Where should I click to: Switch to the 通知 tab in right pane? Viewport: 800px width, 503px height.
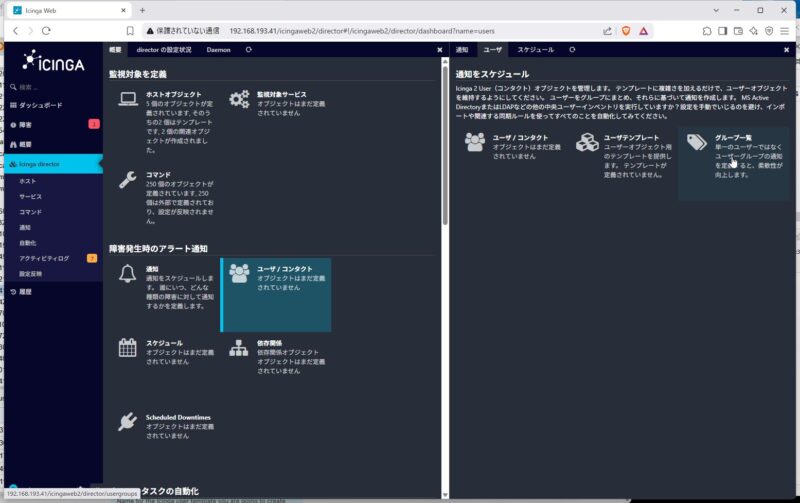(x=462, y=50)
